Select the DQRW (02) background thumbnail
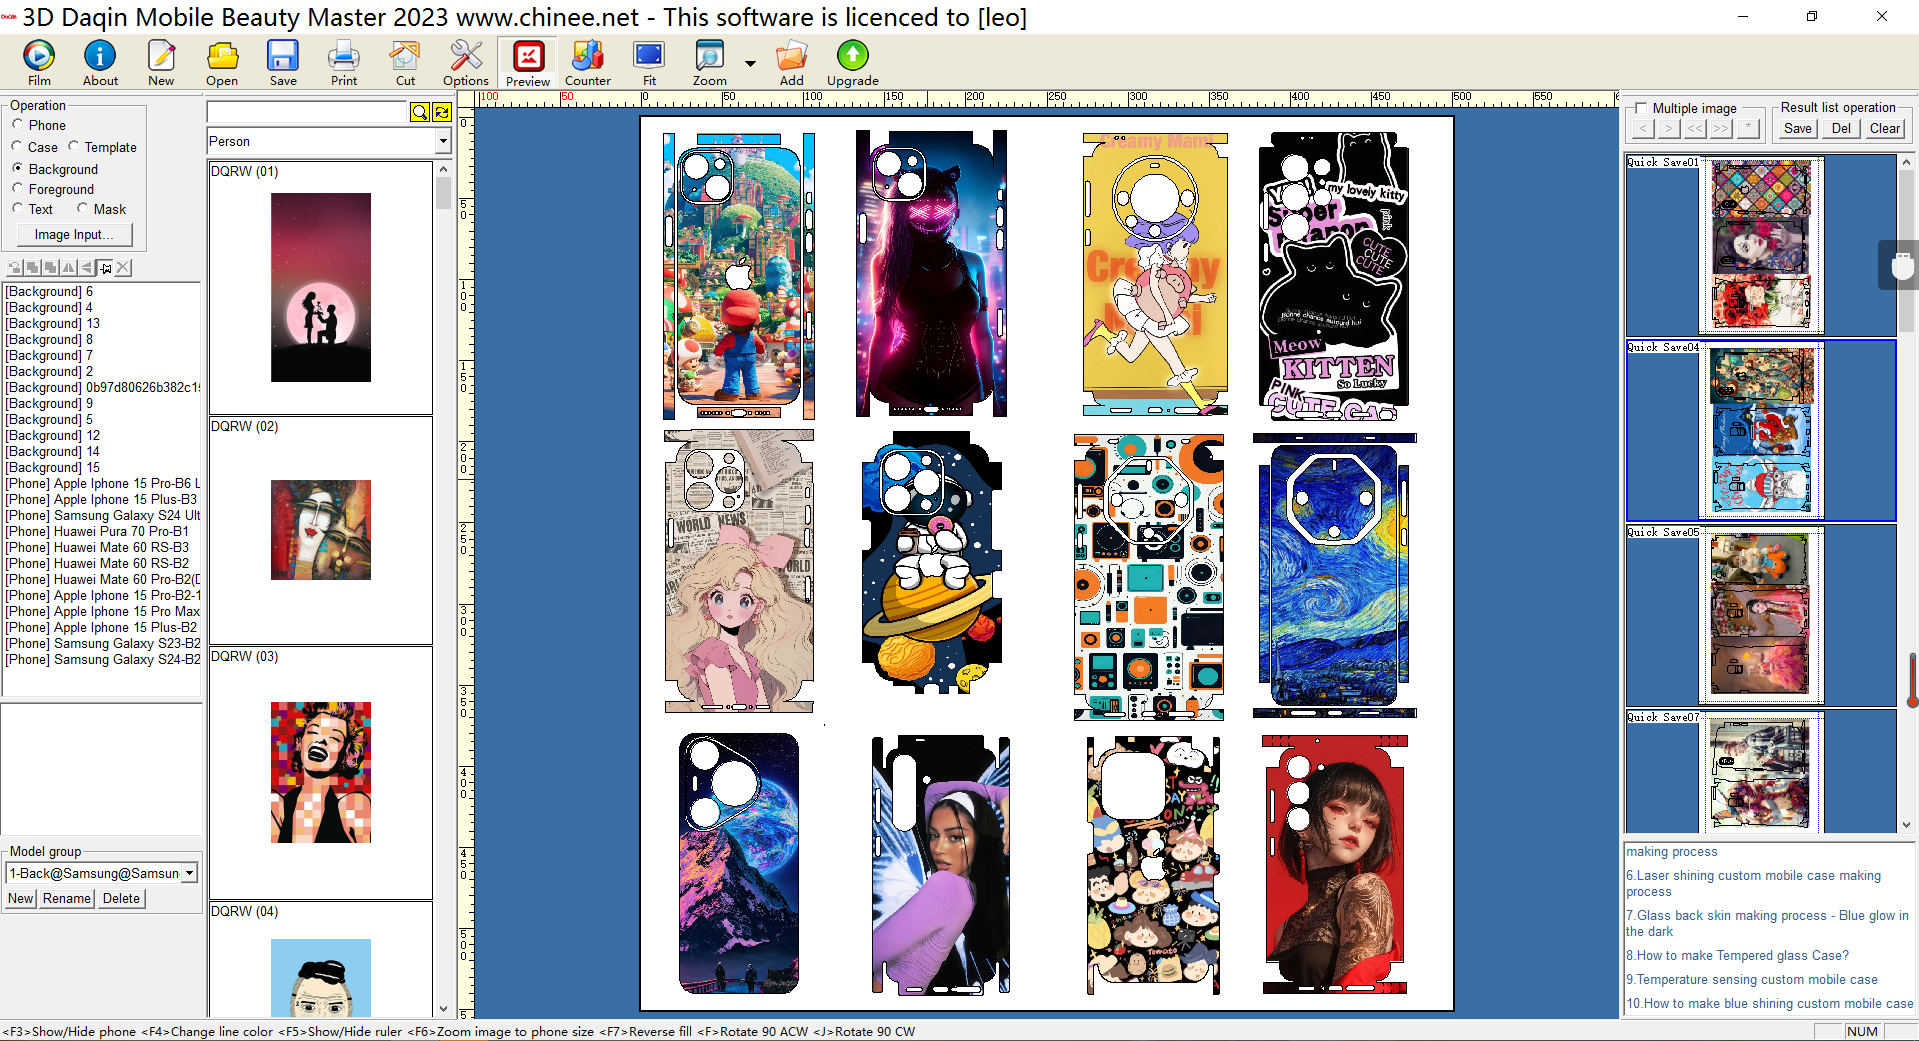Viewport: 1919px width, 1041px height. (x=321, y=530)
